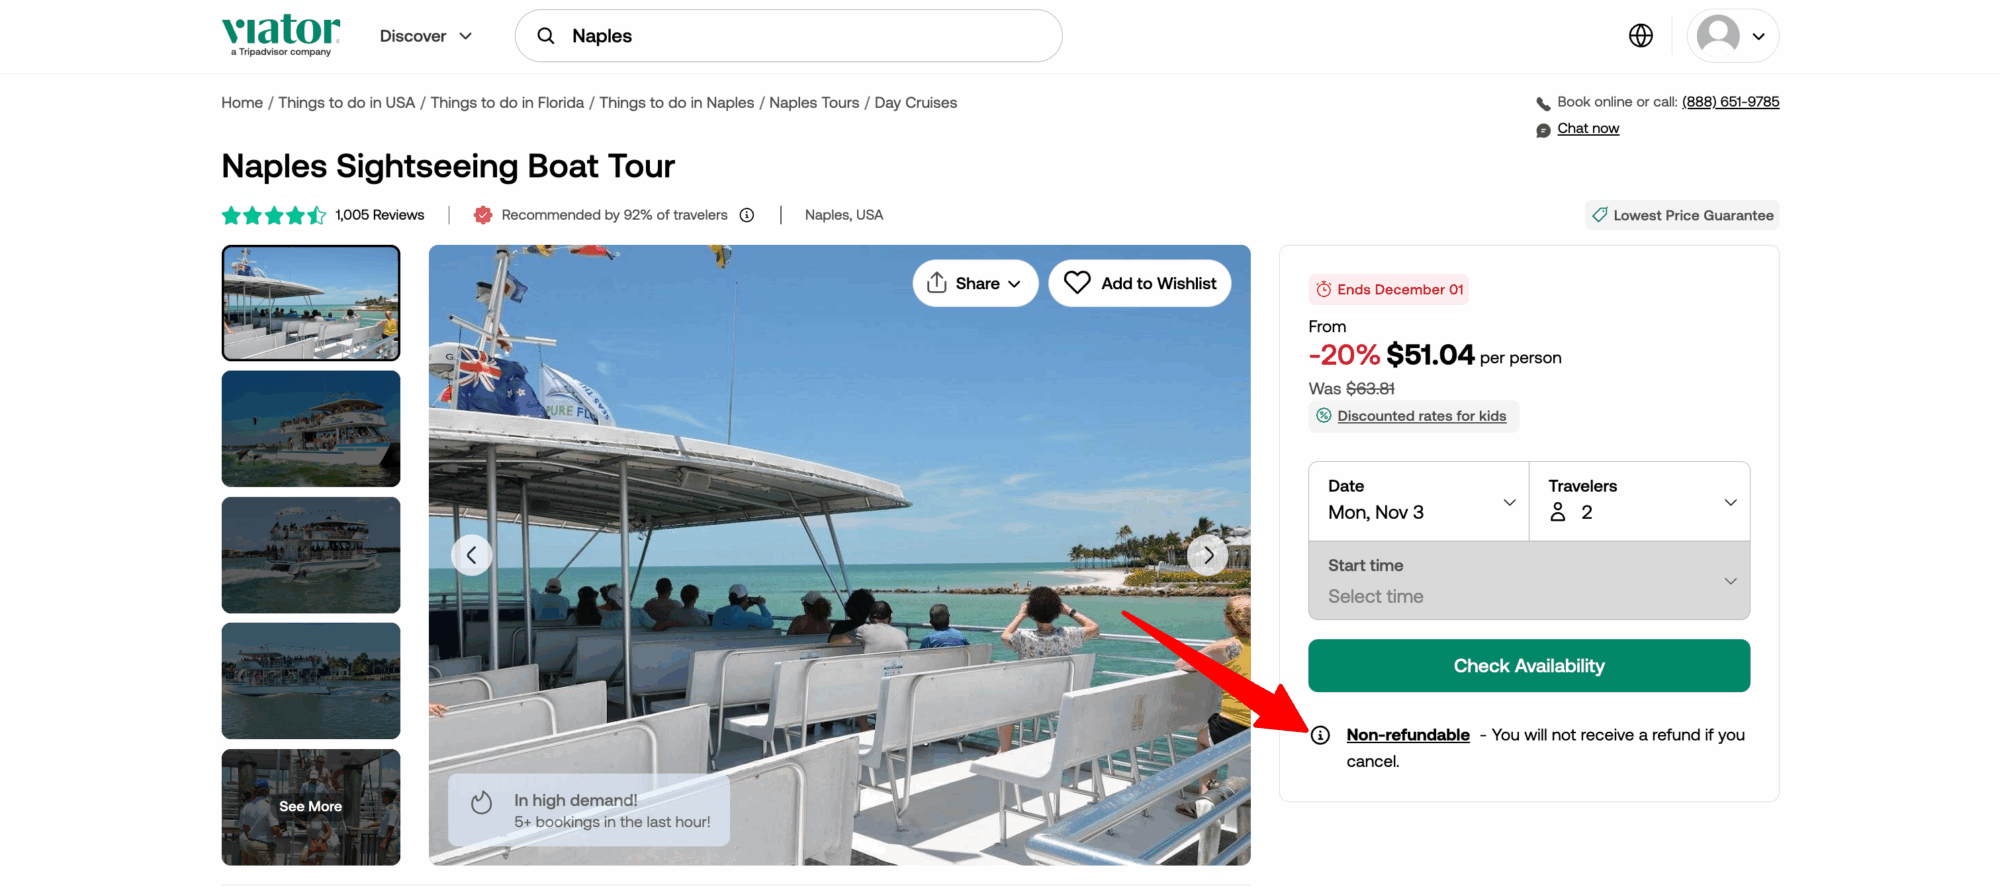This screenshot has width=2000, height=892.
Task: Click the Viator logo
Action: pyautogui.click(x=281, y=34)
